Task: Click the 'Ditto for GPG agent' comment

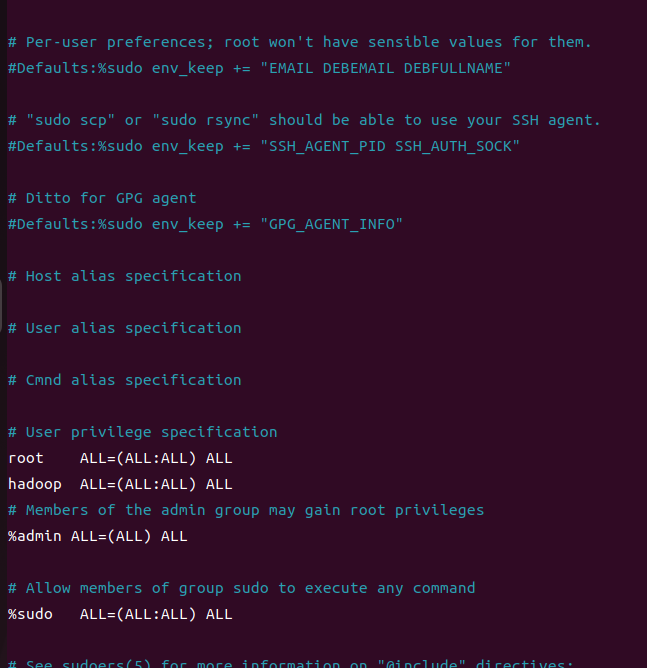Action: (102, 198)
